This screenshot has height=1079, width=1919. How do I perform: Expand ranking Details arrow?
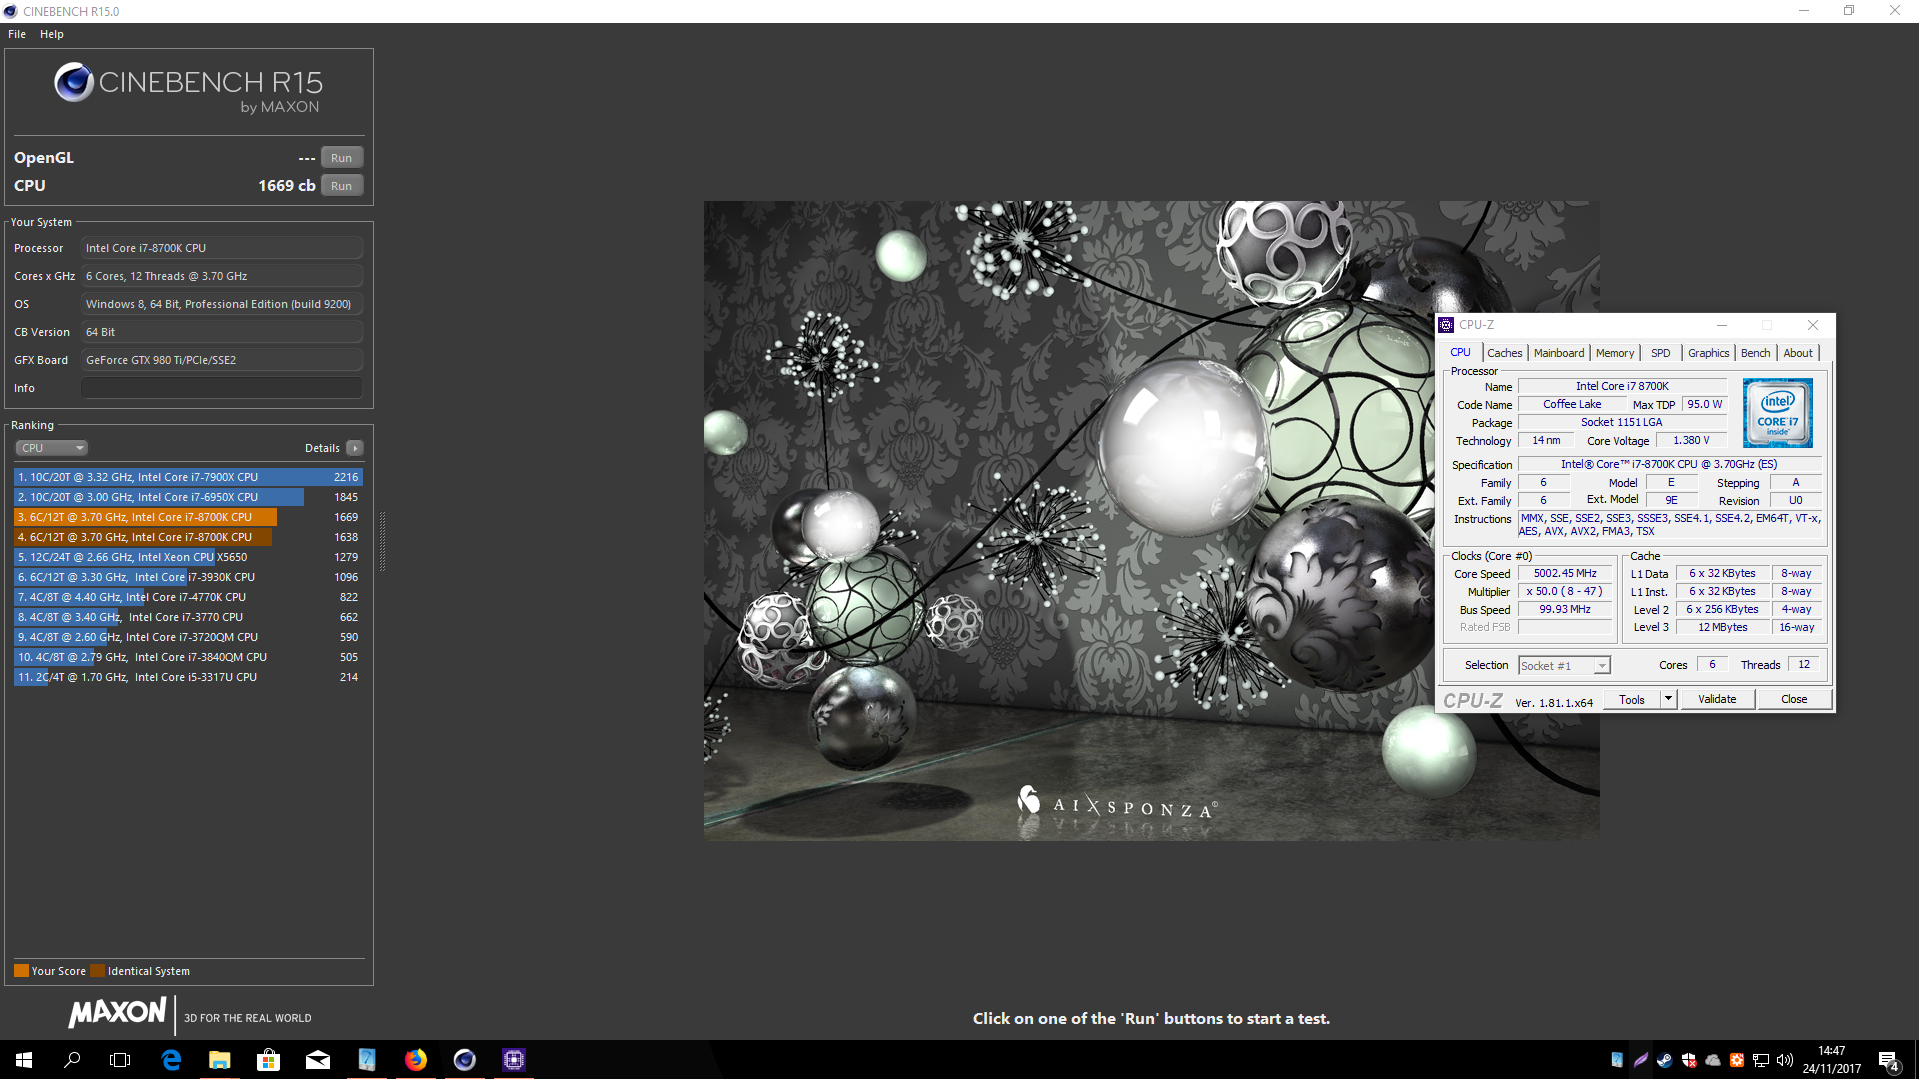pyautogui.click(x=355, y=448)
